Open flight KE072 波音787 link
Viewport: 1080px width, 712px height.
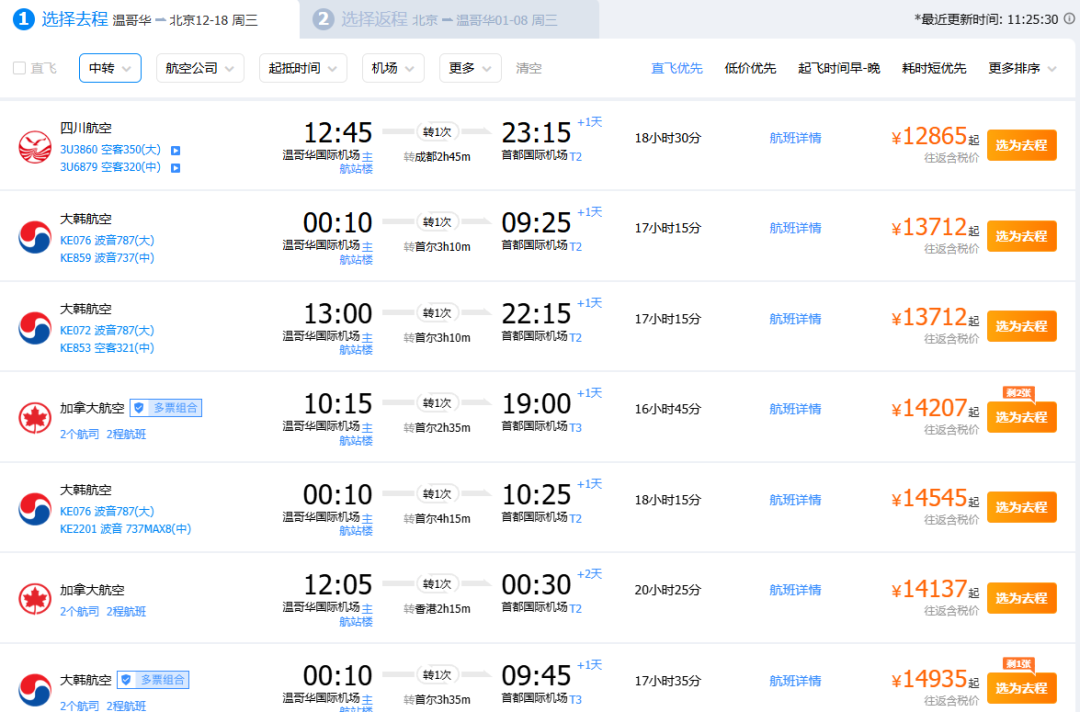[107, 331]
